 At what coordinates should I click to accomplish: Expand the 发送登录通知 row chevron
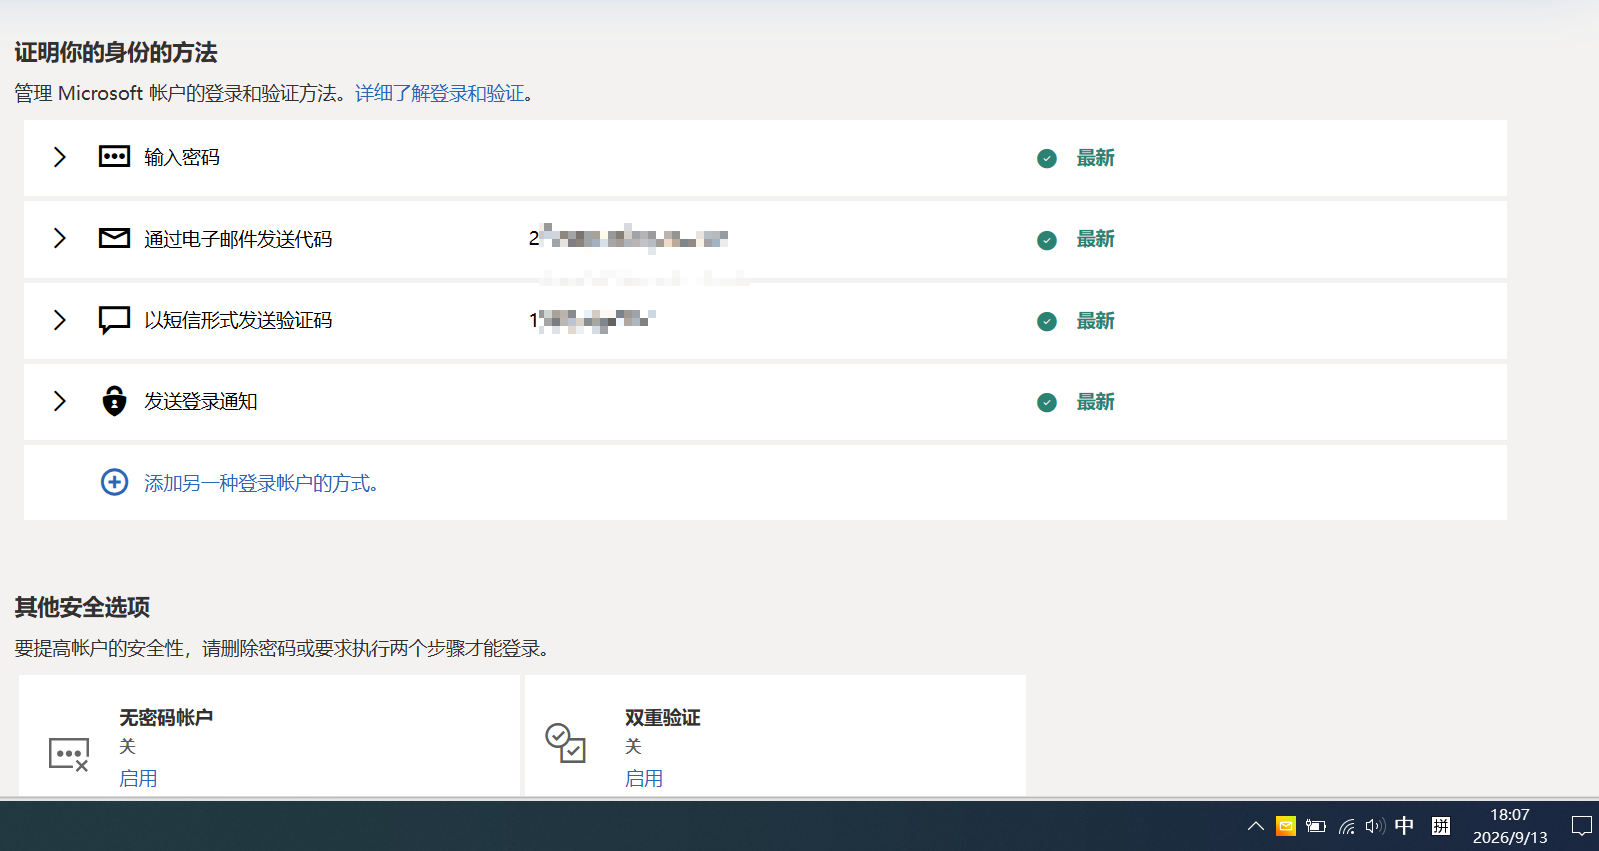[x=60, y=401]
